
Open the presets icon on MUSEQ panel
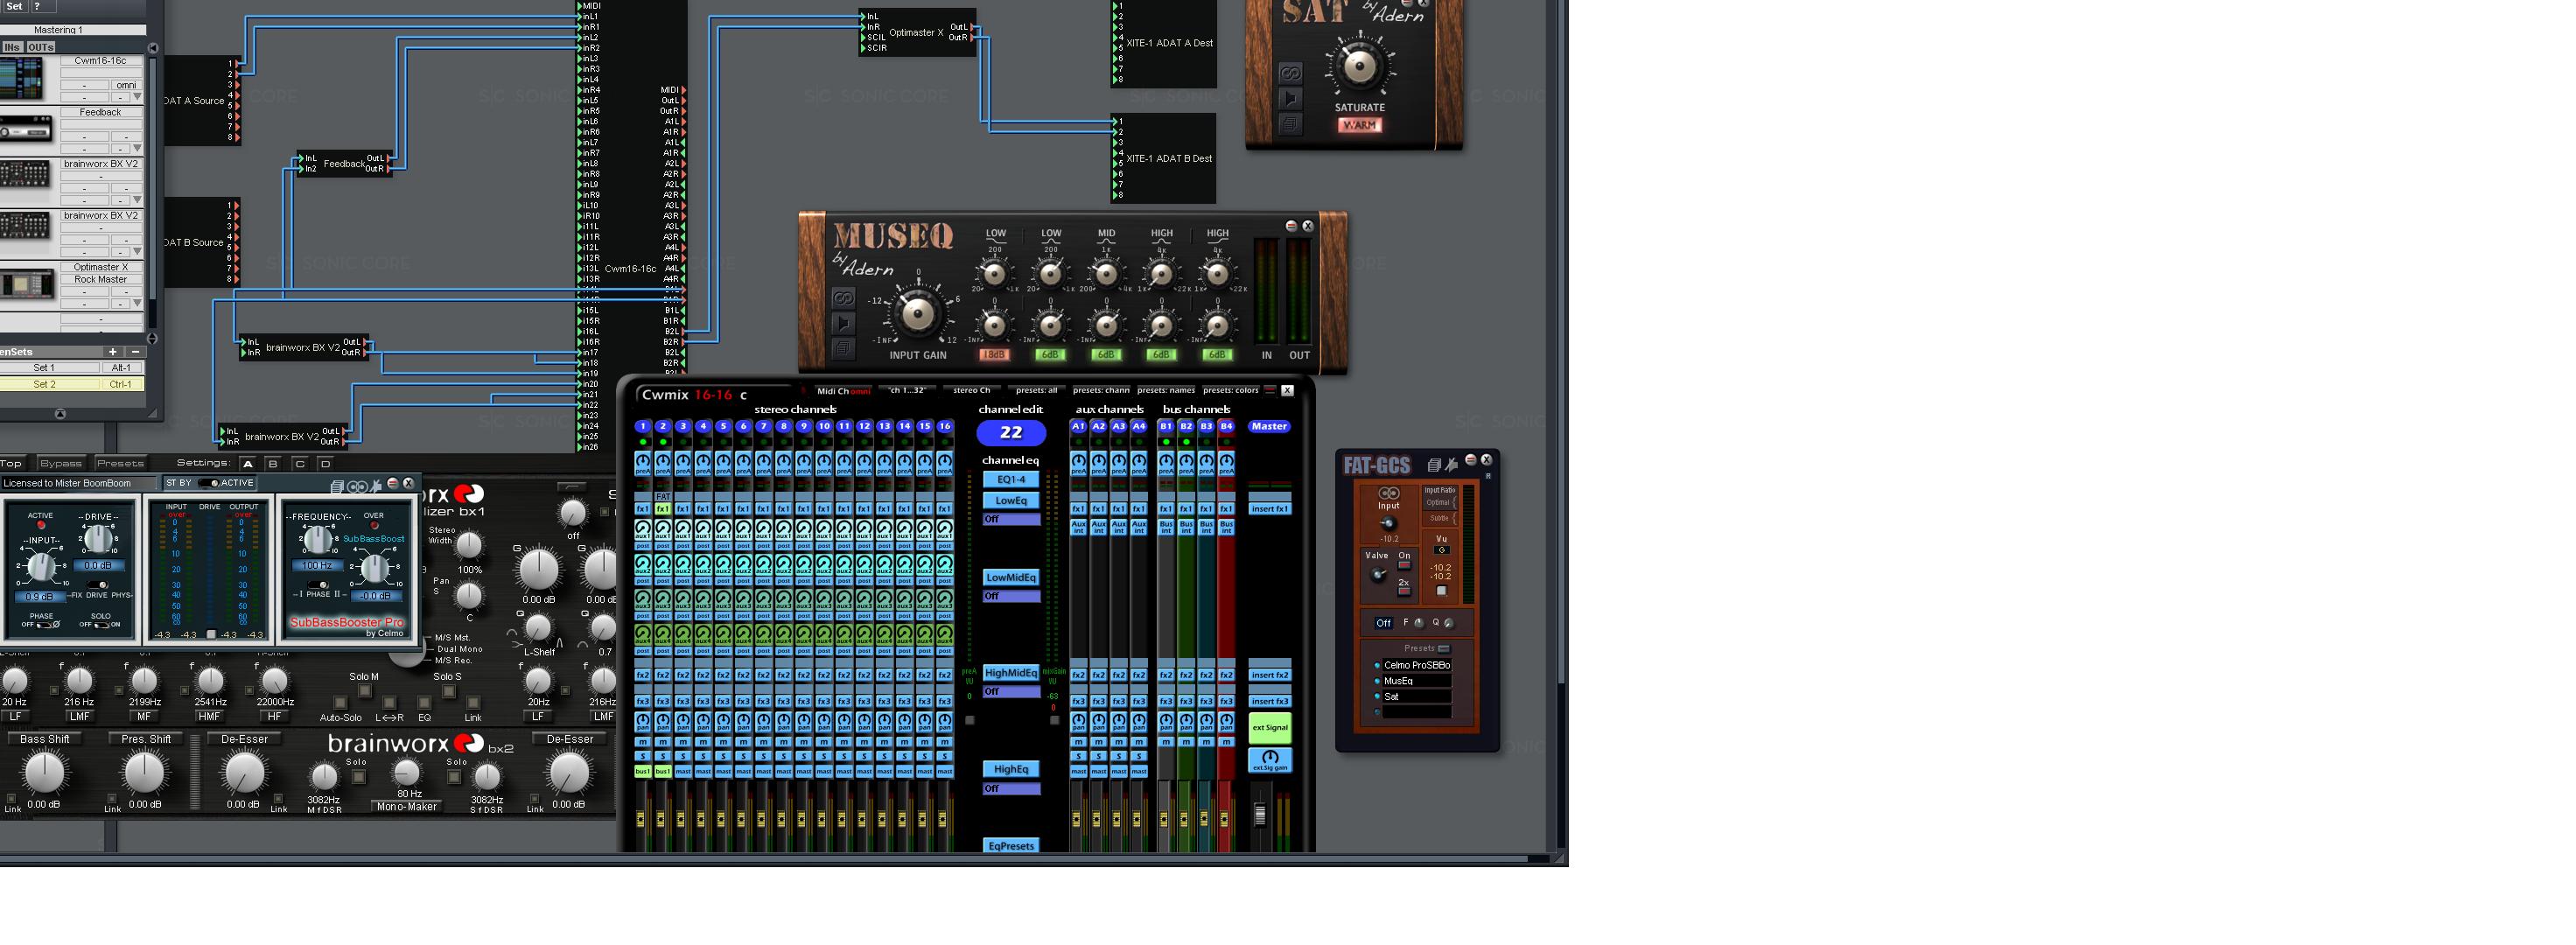tap(843, 348)
